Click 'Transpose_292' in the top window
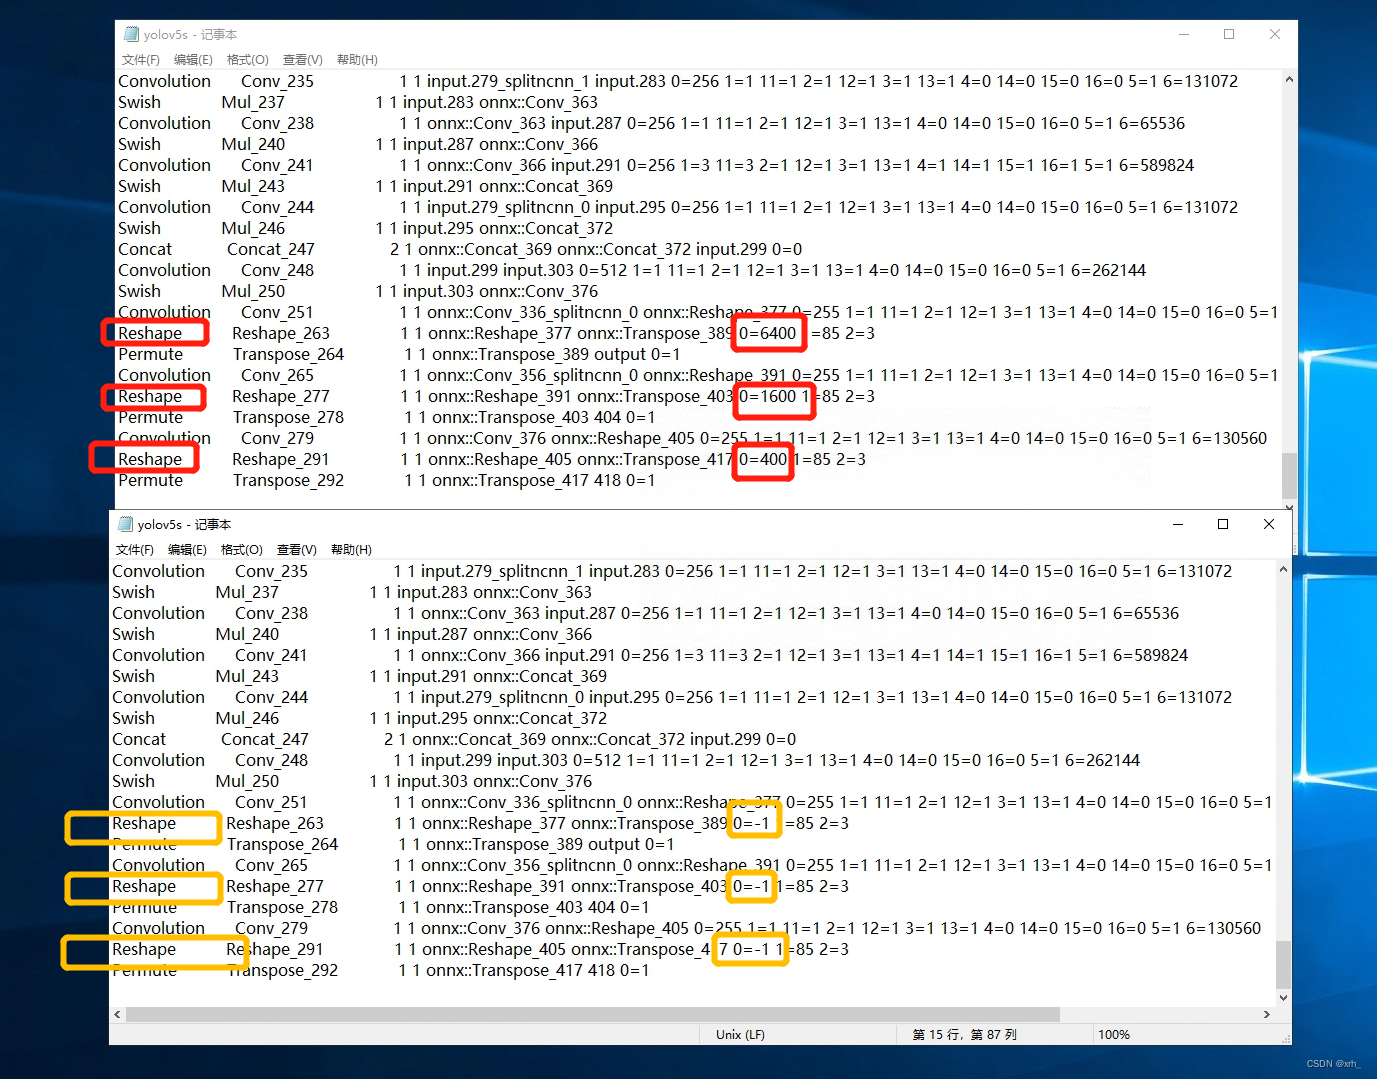The height and width of the screenshot is (1079, 1377). [x=288, y=480]
